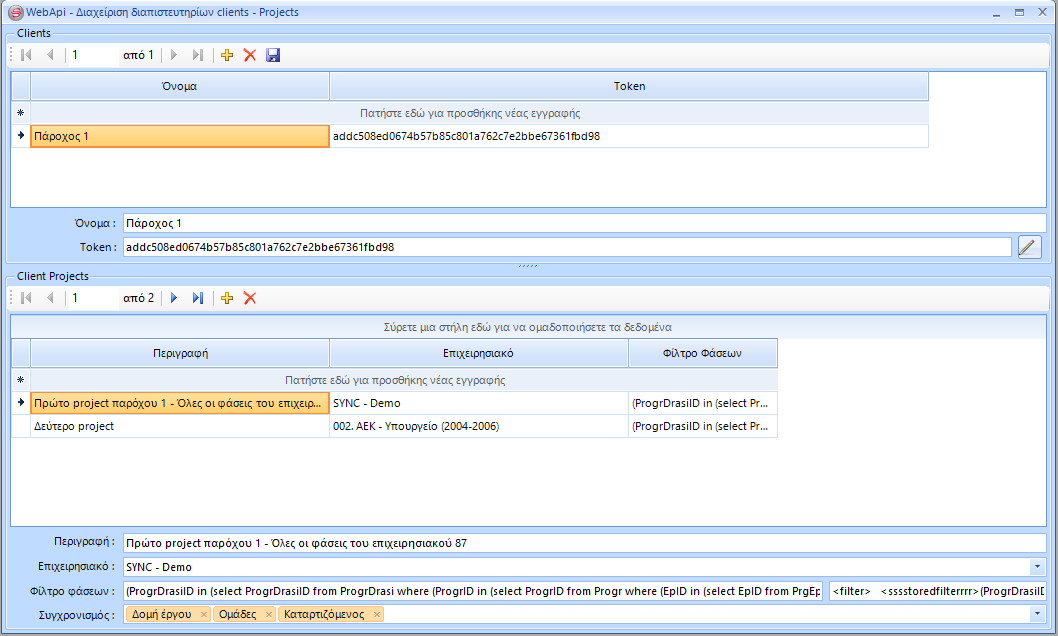Delete the selected client project
This screenshot has width=1058, height=636.
[250, 298]
